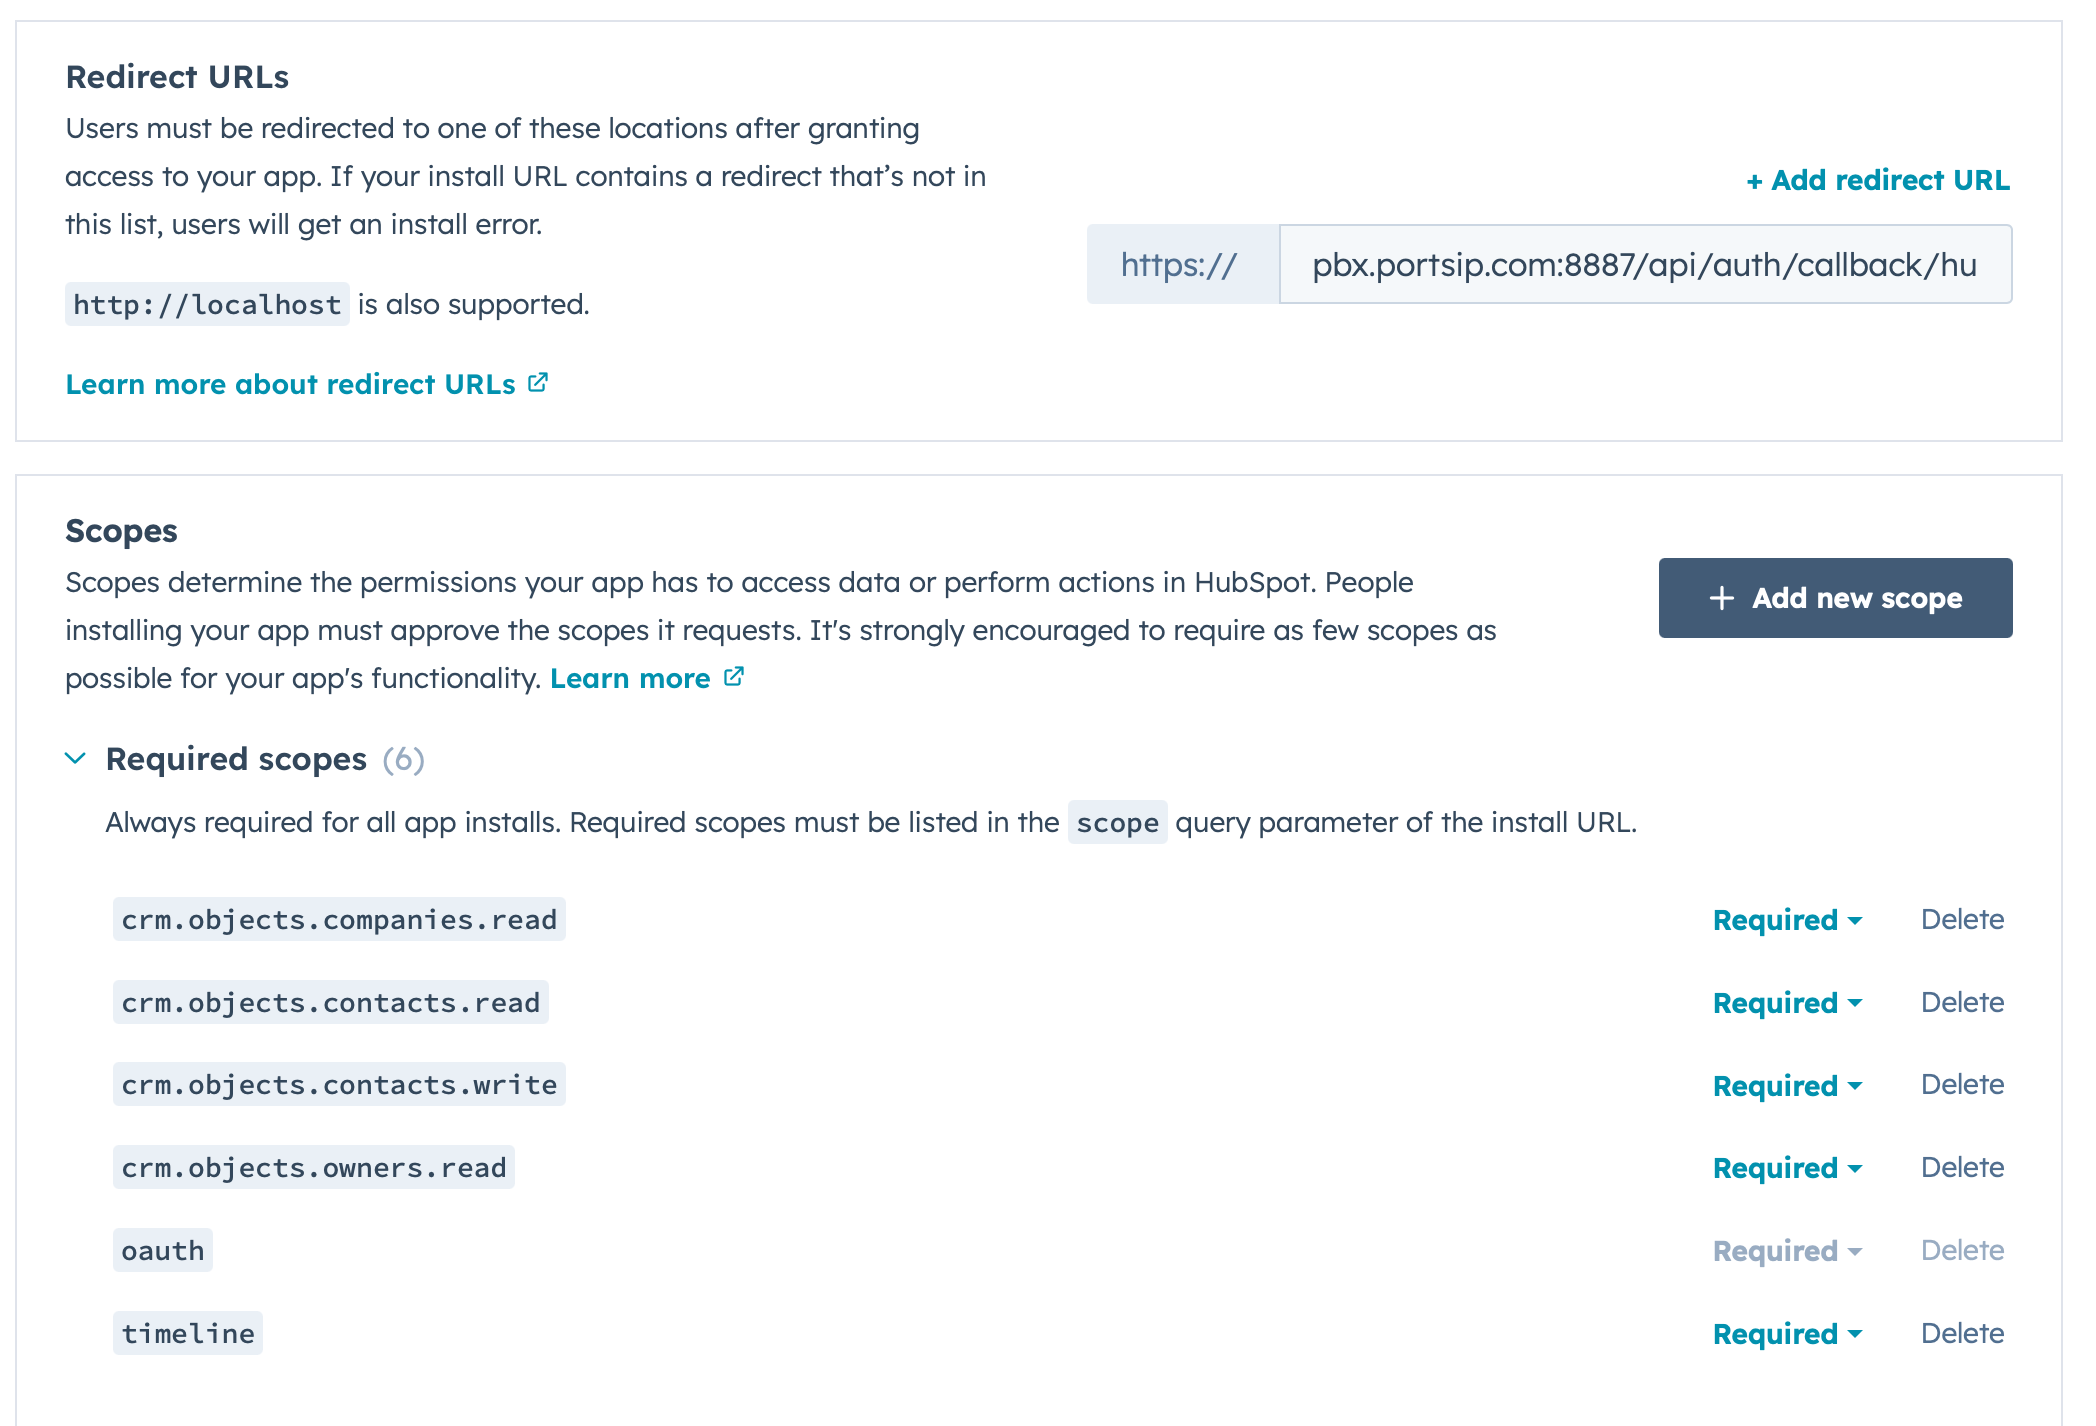Click Add redirect URL link
This screenshot has width=2096, height=1426.
point(1877,180)
